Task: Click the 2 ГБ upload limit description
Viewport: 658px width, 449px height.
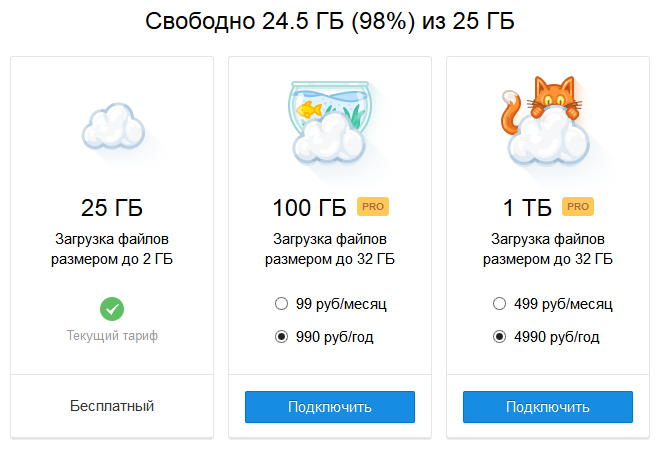Action: pos(112,249)
